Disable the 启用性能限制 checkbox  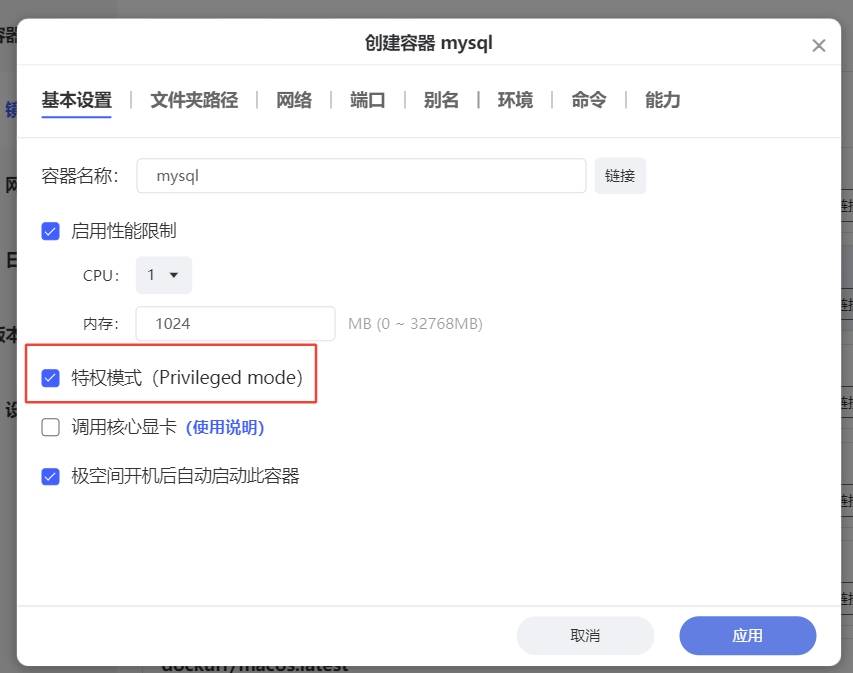point(50,231)
